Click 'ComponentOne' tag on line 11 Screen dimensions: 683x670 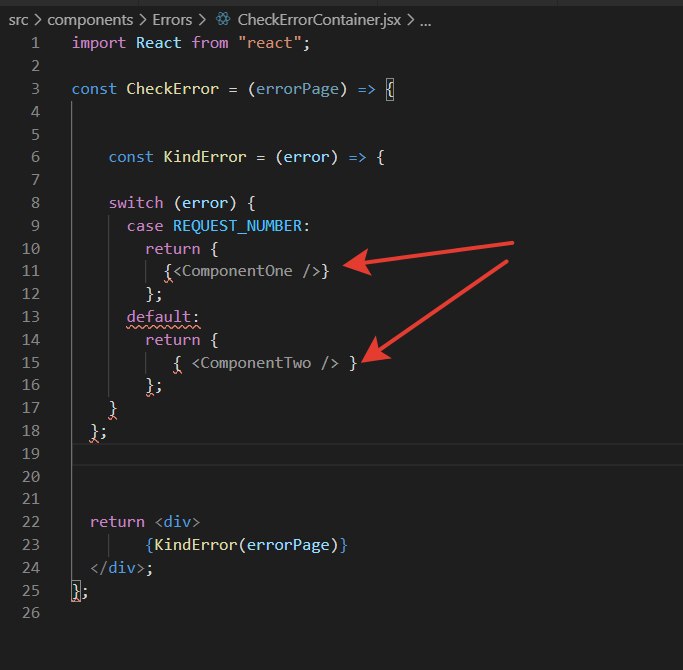pos(237,271)
